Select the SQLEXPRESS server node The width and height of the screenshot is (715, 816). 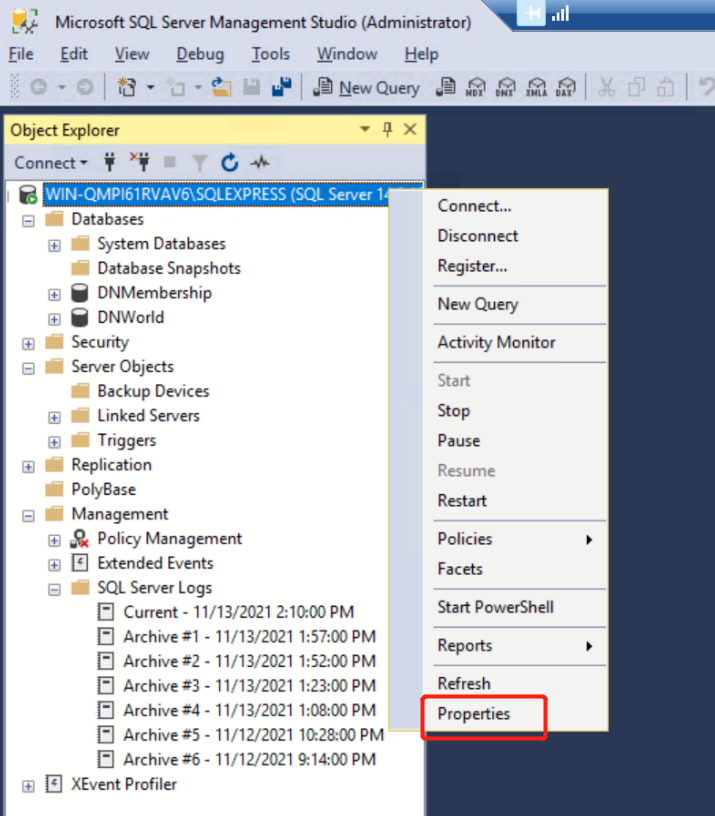point(217,195)
